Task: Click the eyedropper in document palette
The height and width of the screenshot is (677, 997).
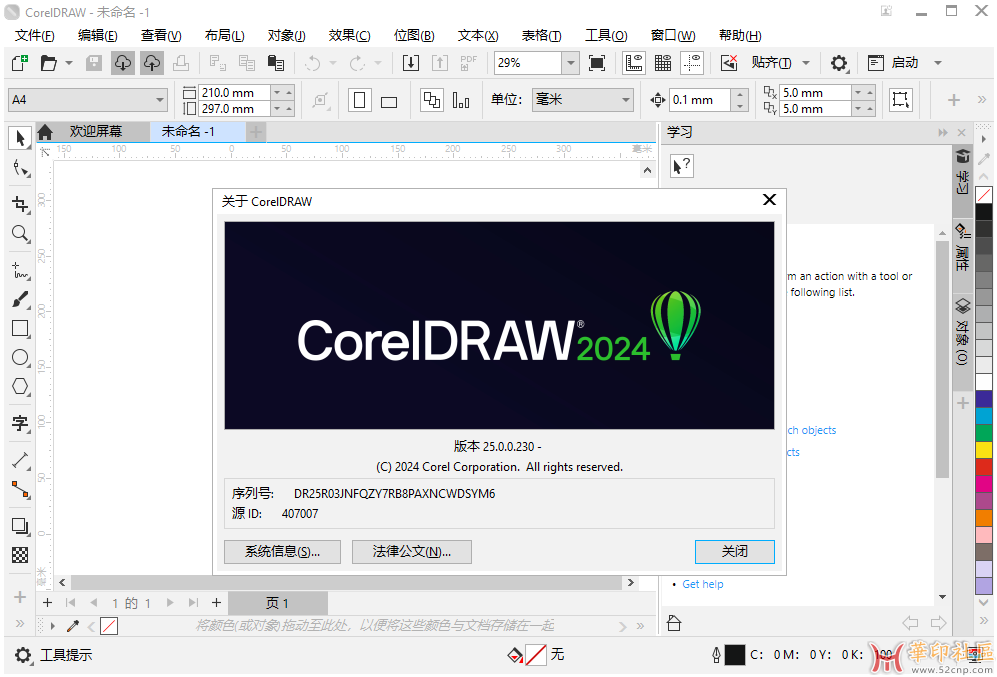Action: 73,626
